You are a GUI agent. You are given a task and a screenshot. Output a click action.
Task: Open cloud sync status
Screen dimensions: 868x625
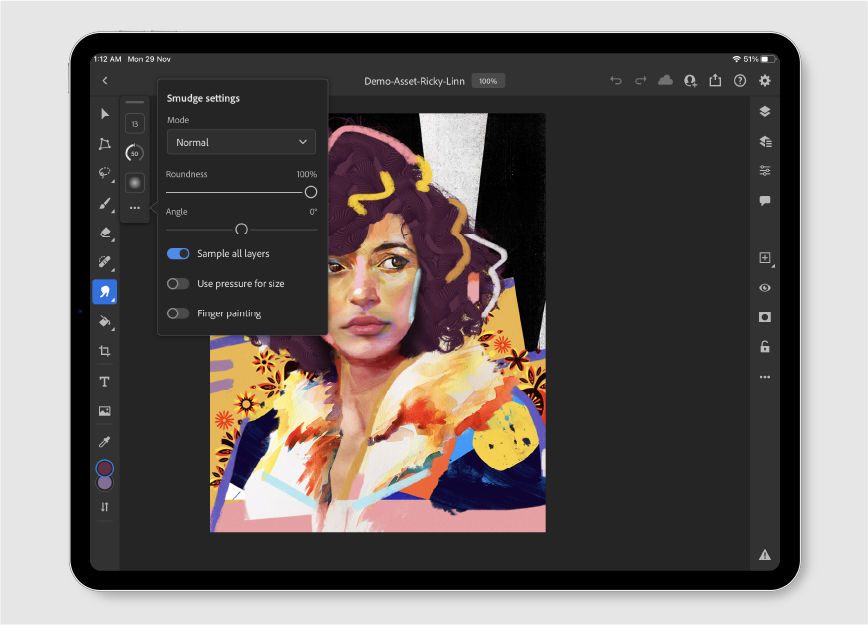point(665,81)
